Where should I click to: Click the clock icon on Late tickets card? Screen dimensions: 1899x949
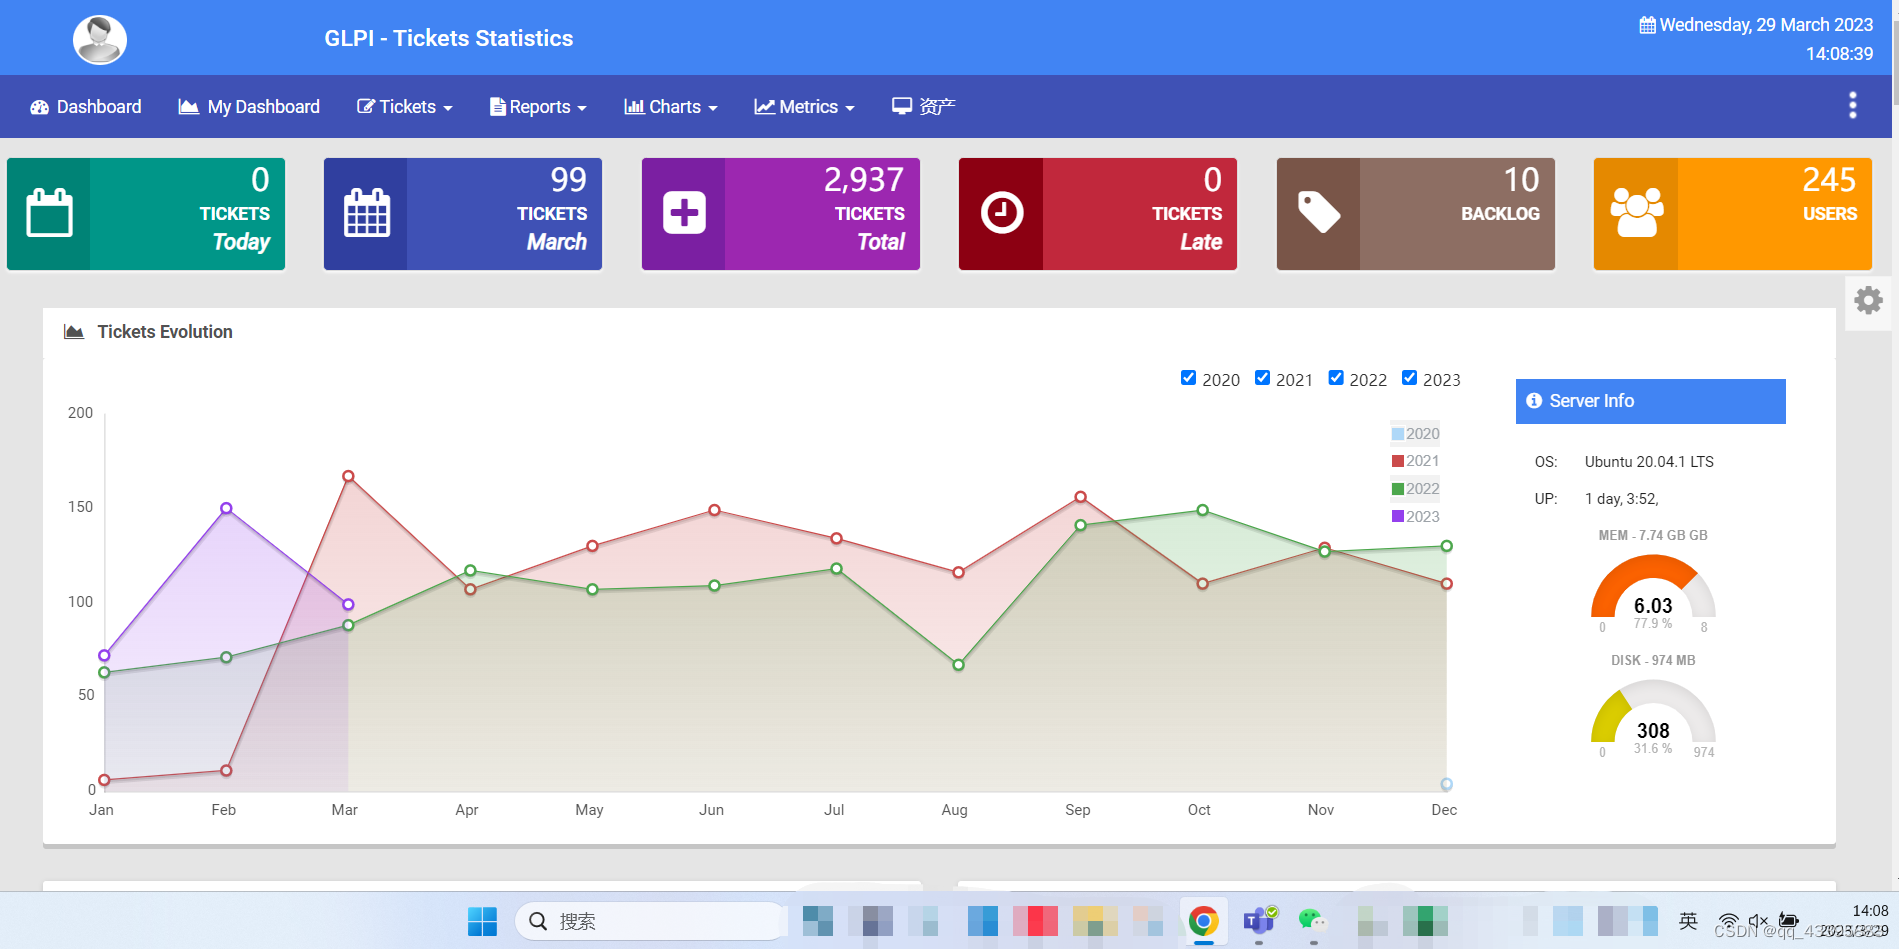coord(1001,212)
